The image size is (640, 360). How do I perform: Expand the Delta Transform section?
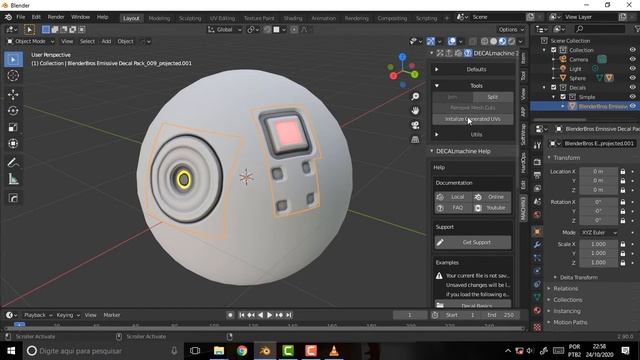[578, 278]
